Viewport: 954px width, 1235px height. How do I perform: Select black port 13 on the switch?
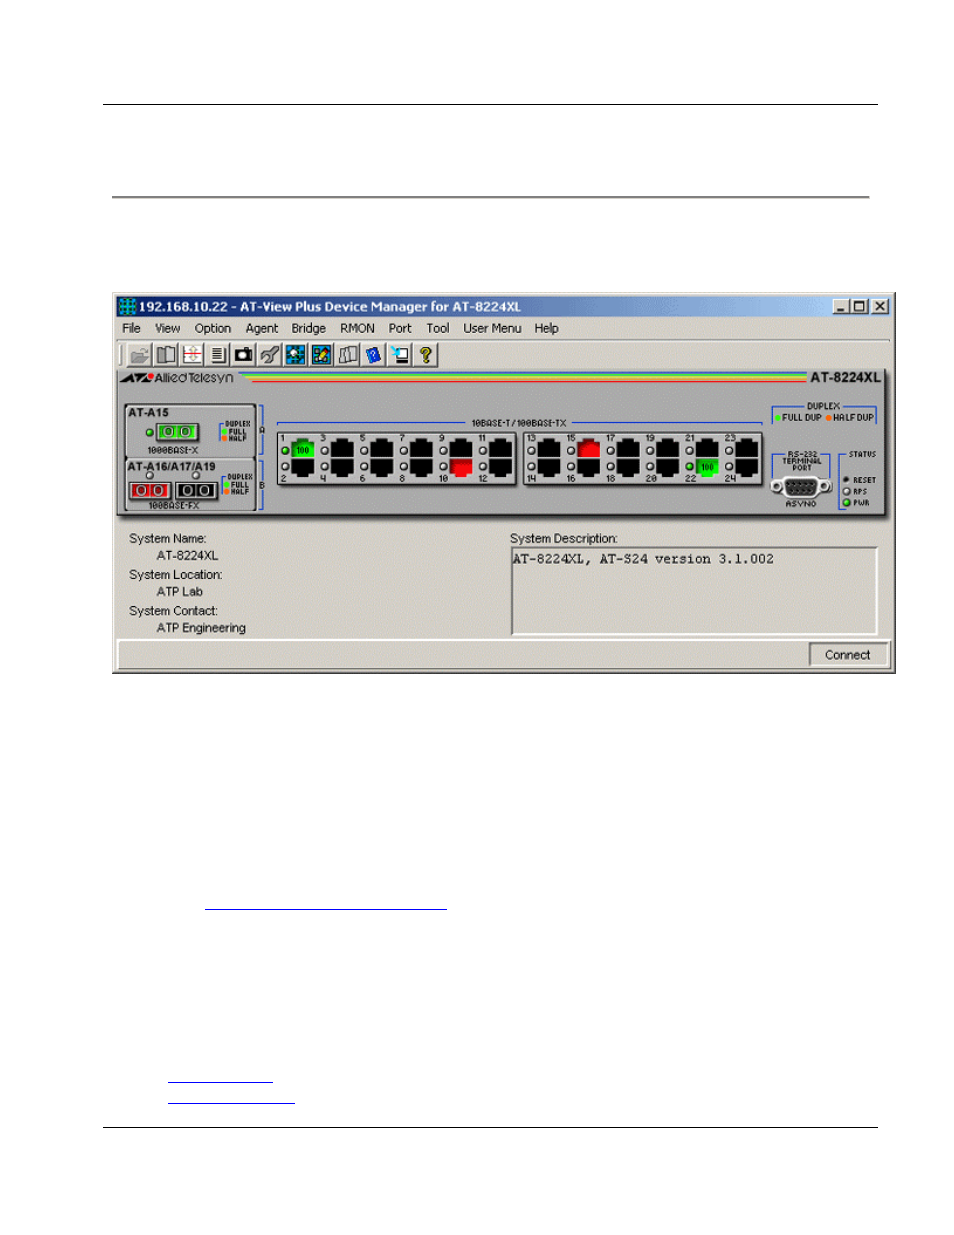coord(549,449)
